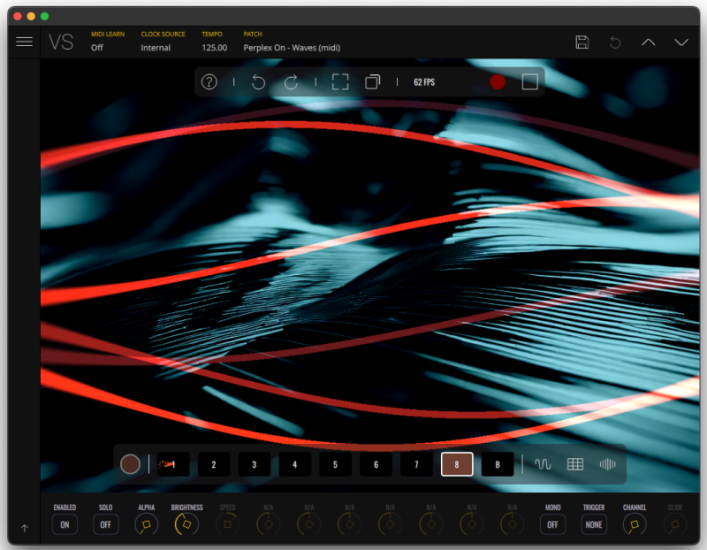707x550 pixels.
Task: Click the undo arrow in visualizer toolbar
Action: [x=258, y=82]
